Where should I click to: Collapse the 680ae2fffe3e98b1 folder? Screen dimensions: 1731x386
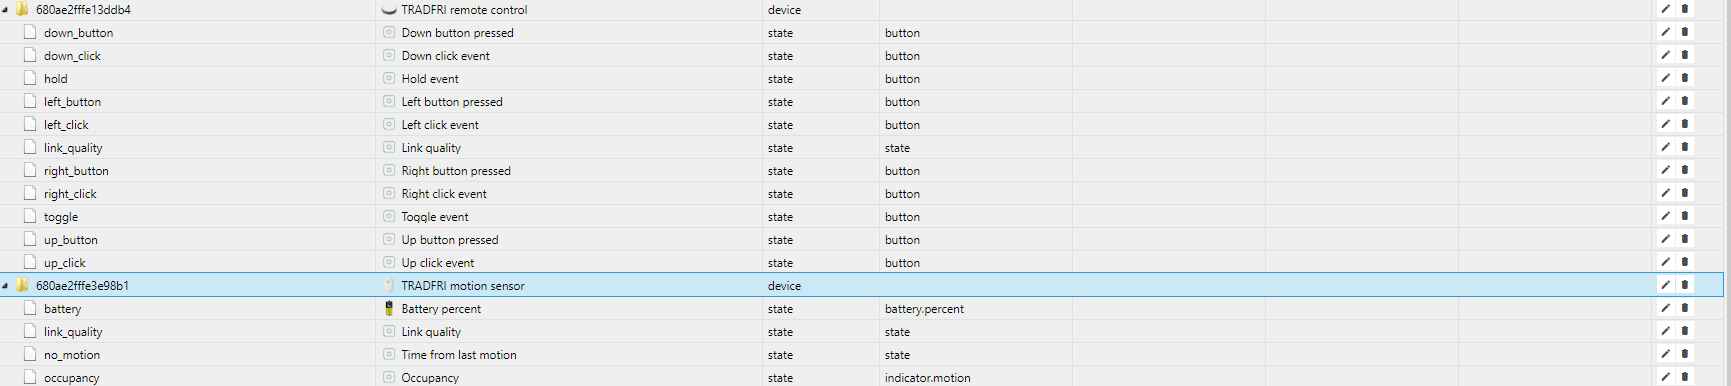pos(5,285)
